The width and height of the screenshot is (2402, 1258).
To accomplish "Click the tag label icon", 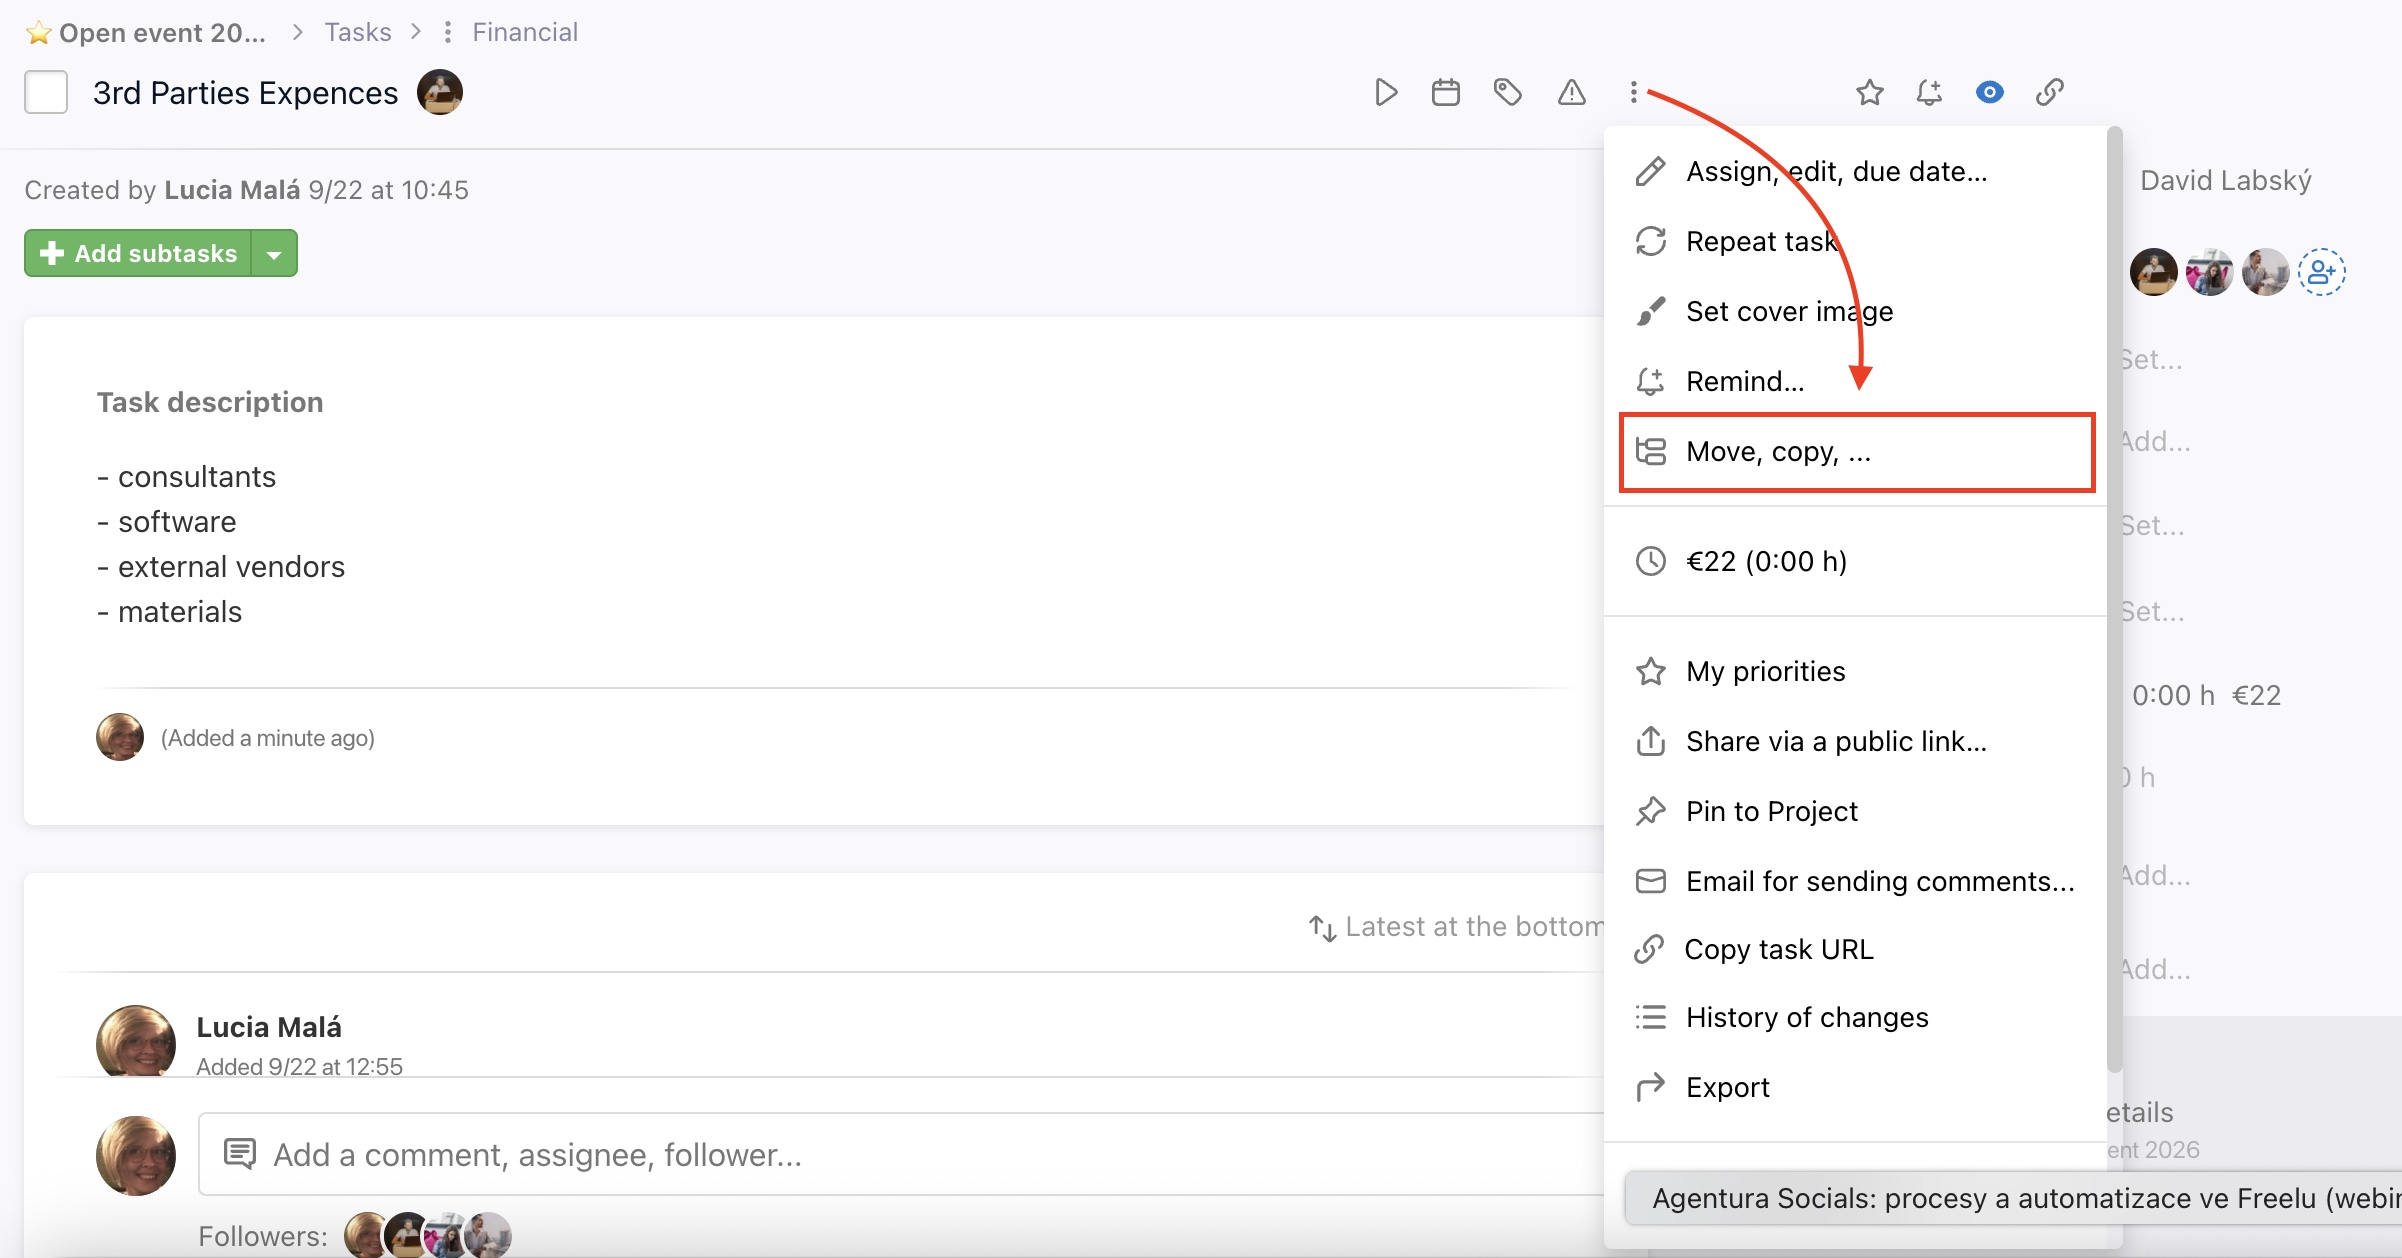I will coord(1507,93).
